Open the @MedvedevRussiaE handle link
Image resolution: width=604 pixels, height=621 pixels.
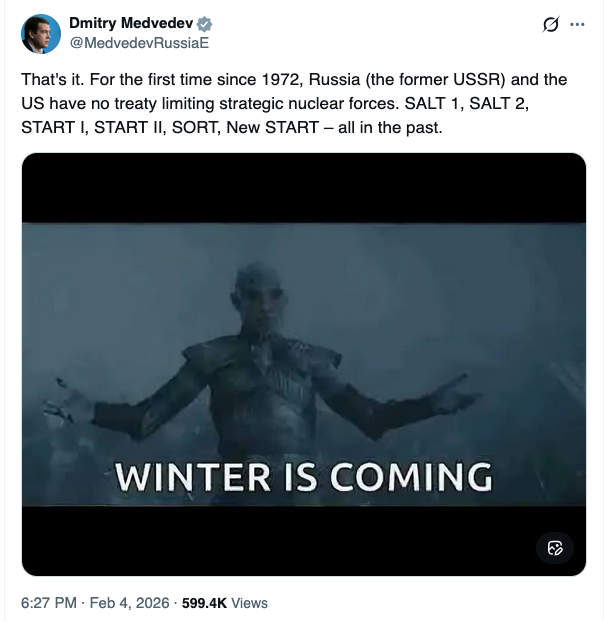point(139,43)
